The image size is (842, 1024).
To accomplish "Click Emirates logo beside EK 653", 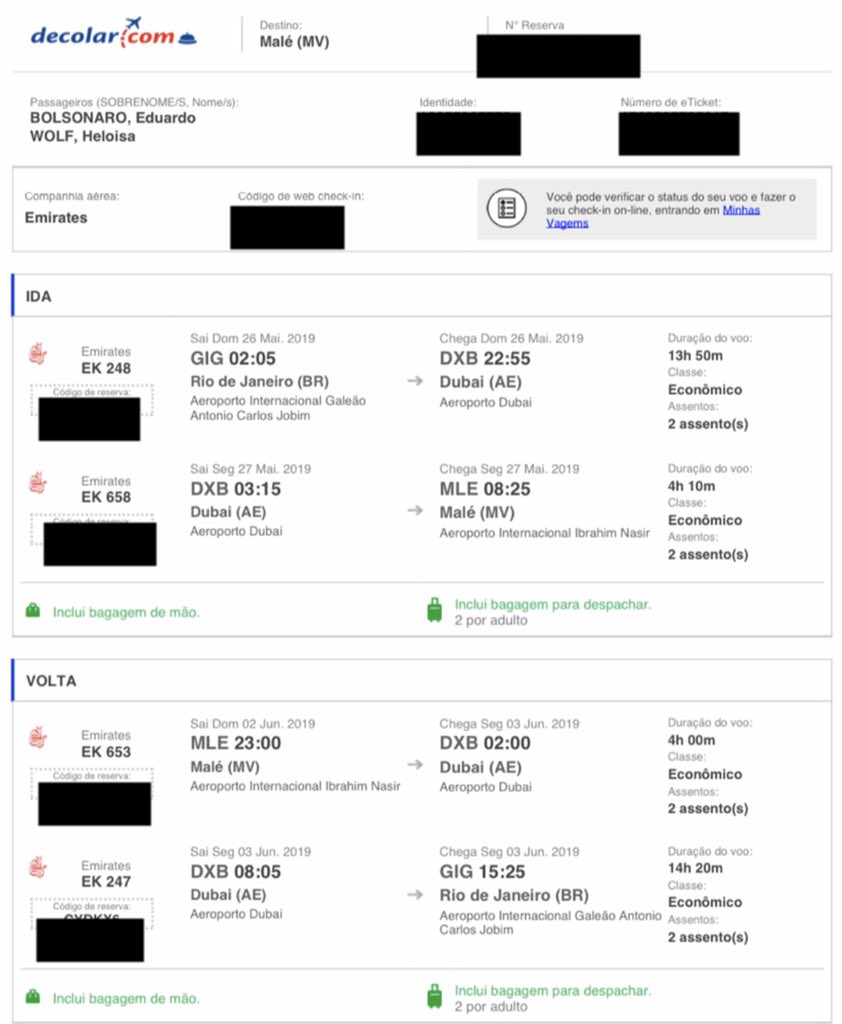I will tap(39, 737).
